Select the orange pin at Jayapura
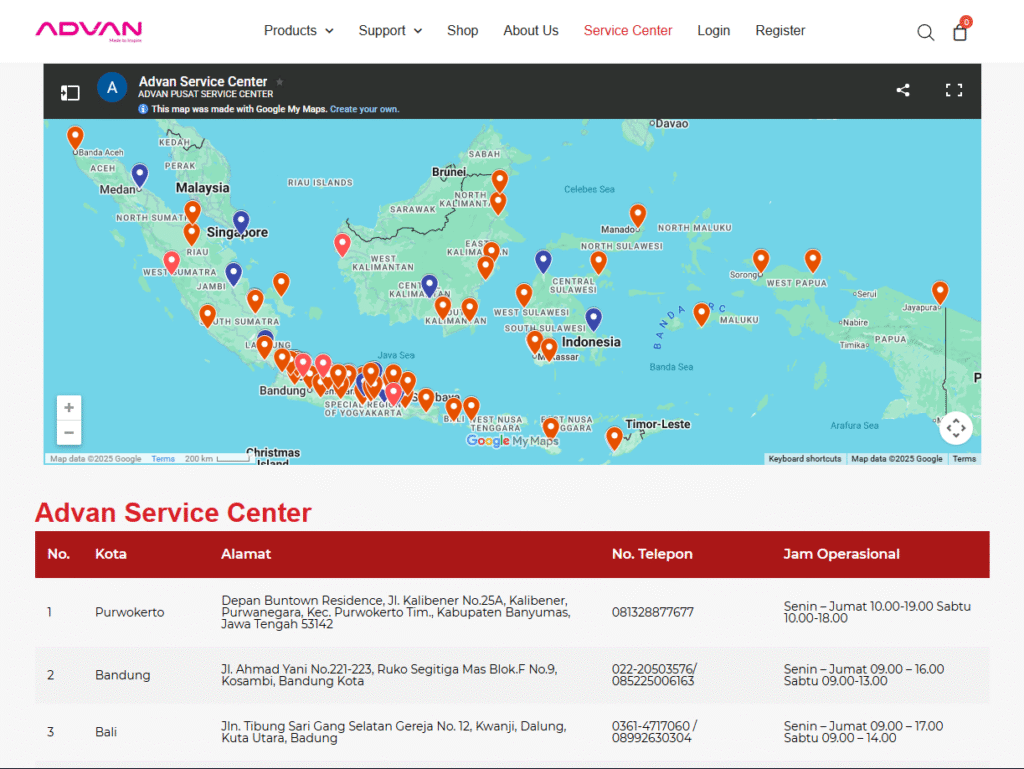This screenshot has width=1024, height=769. tap(940, 294)
